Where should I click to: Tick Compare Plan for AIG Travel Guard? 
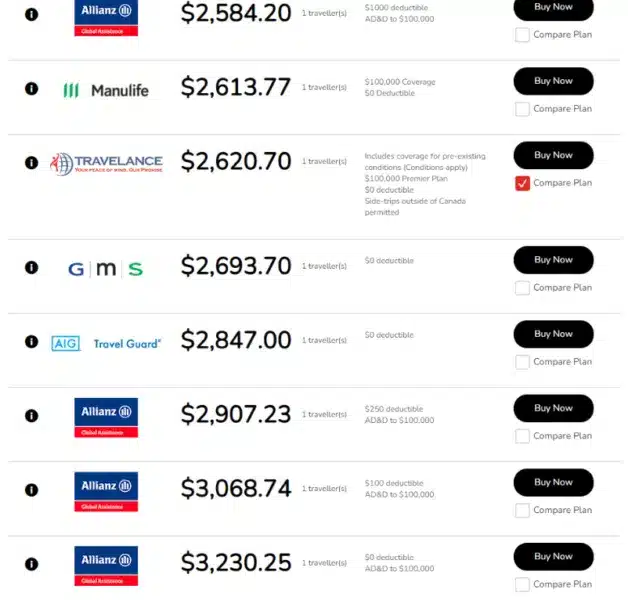pyautogui.click(x=522, y=362)
